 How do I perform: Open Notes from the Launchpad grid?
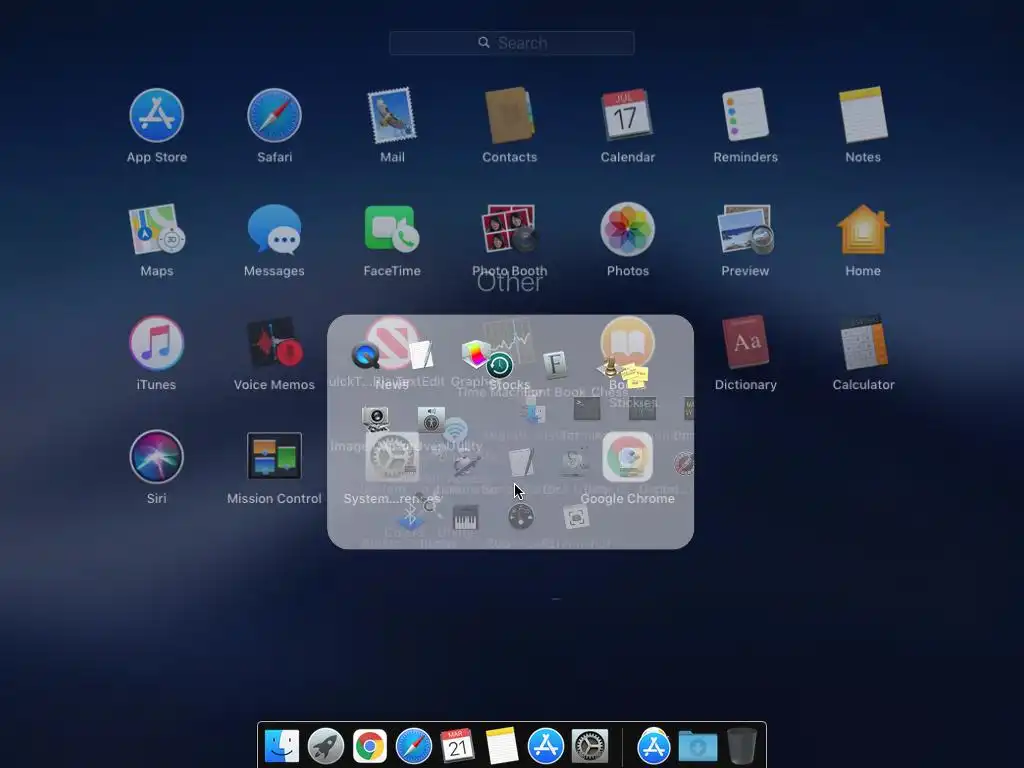[863, 116]
